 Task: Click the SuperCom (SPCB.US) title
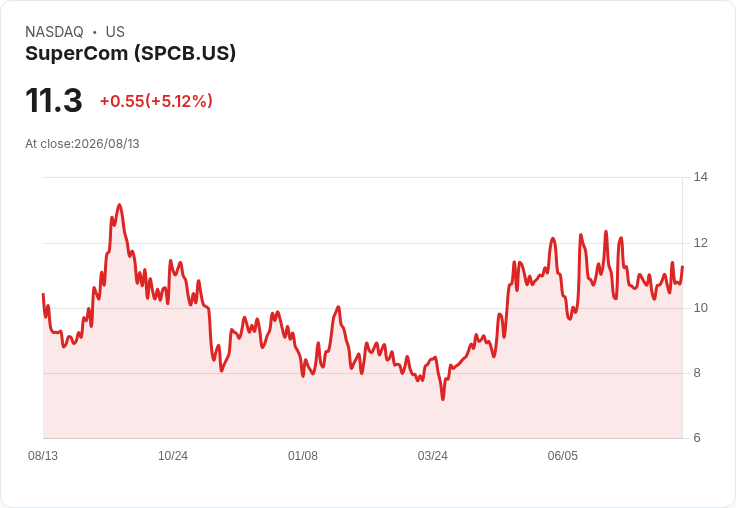pyautogui.click(x=130, y=53)
